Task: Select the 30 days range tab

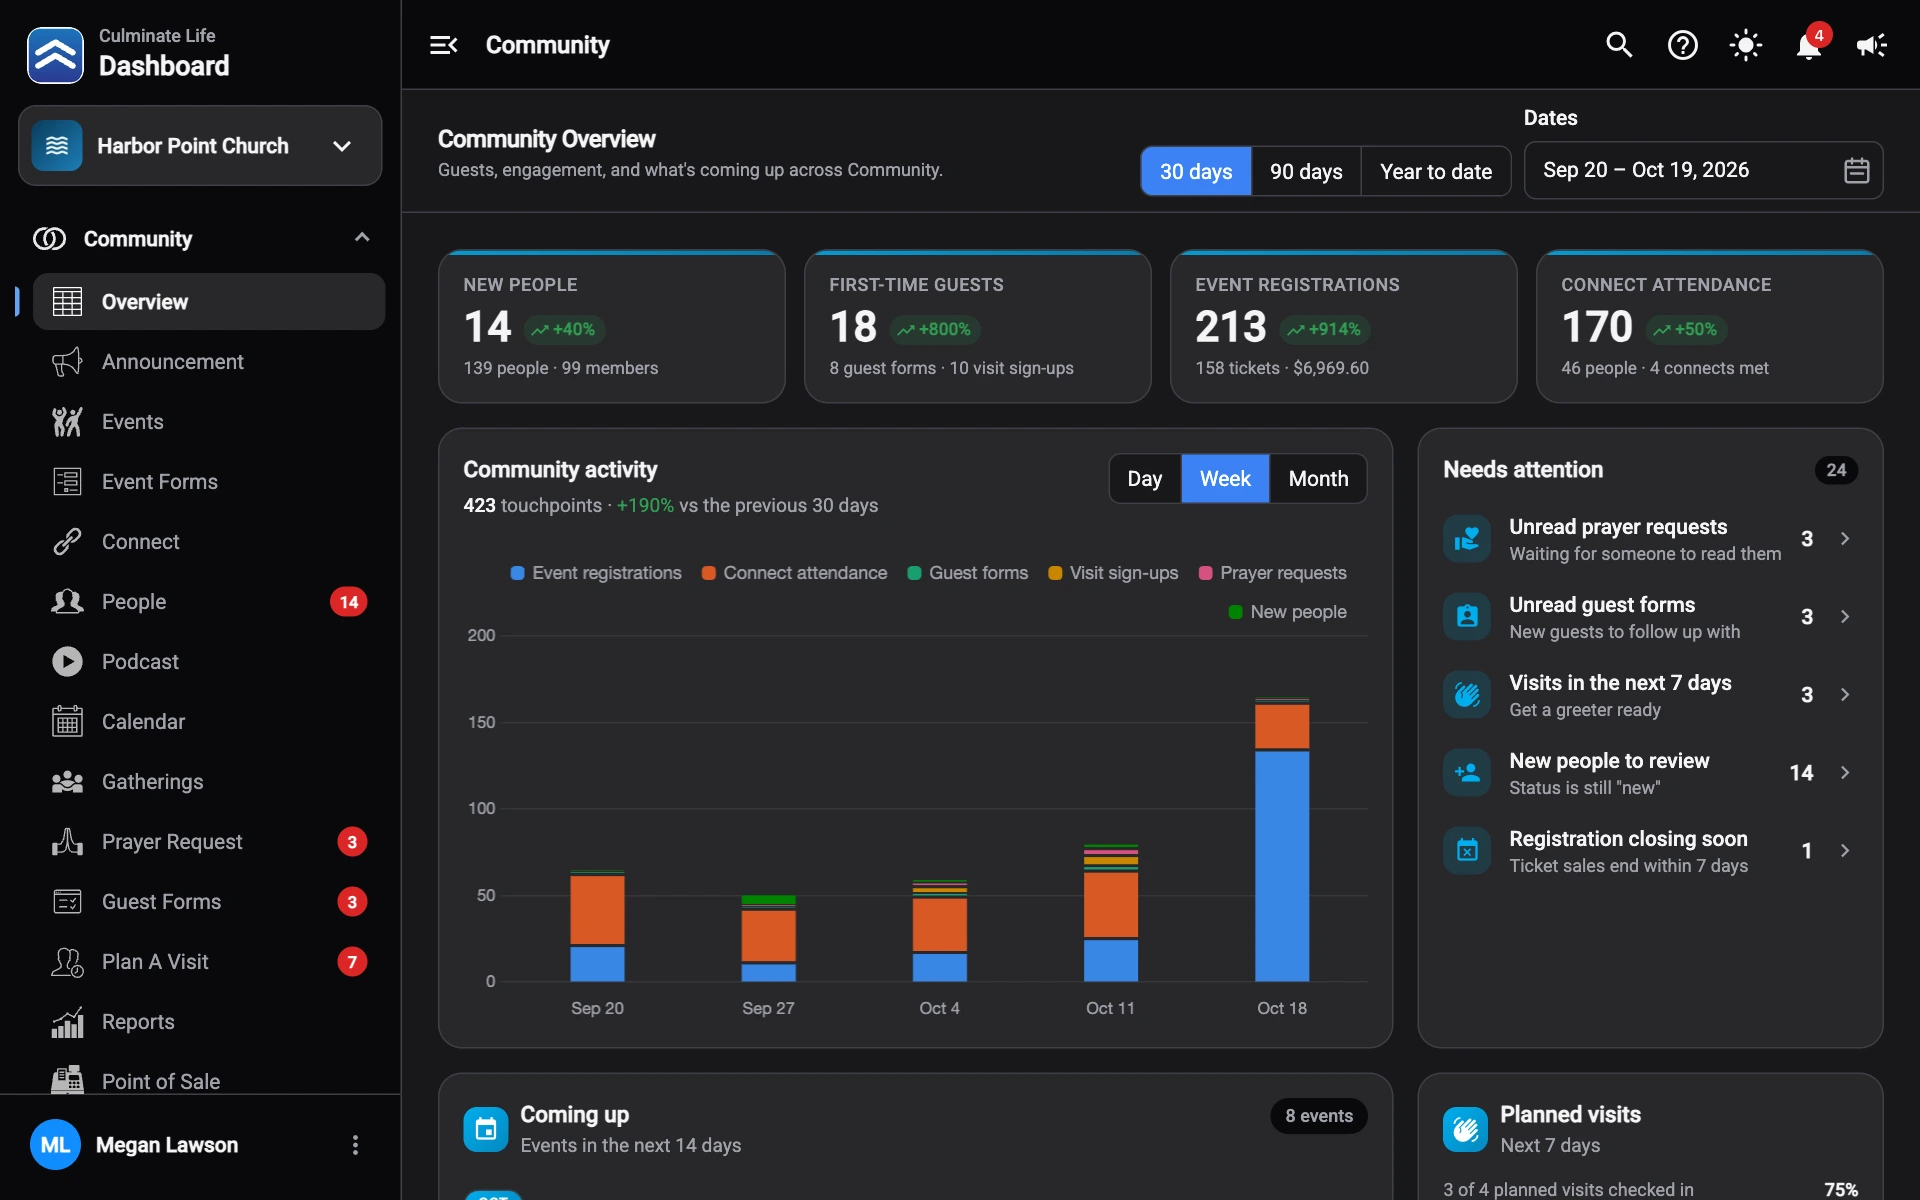Action: (x=1196, y=171)
